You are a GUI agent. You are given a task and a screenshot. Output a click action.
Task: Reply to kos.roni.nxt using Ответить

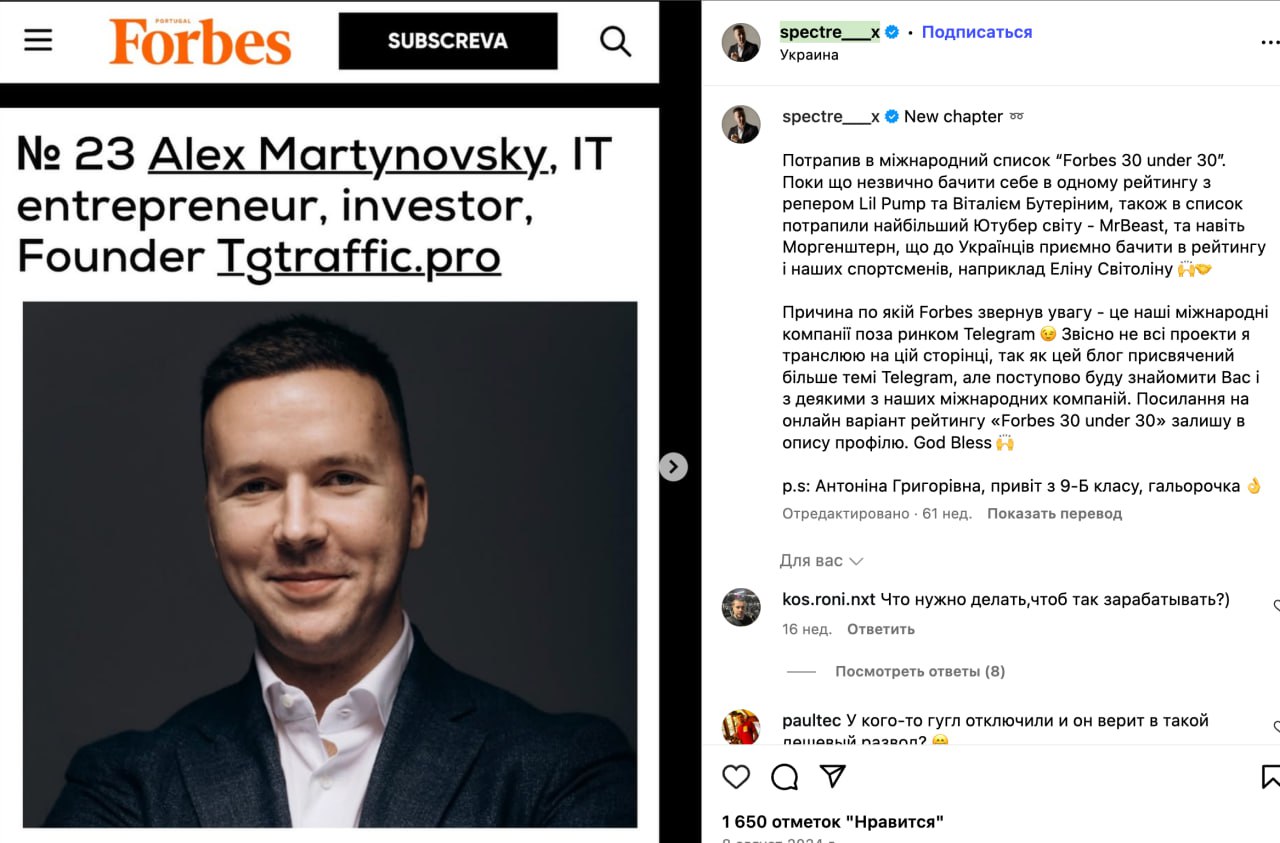point(881,629)
